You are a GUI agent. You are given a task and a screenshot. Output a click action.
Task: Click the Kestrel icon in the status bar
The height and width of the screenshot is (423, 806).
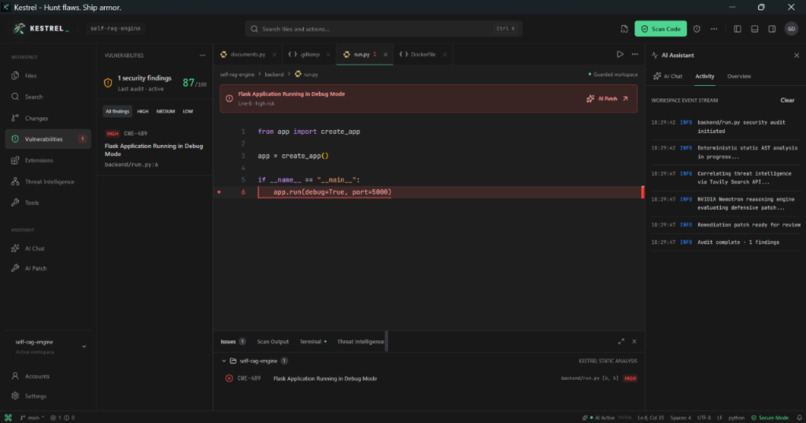(x=8, y=417)
